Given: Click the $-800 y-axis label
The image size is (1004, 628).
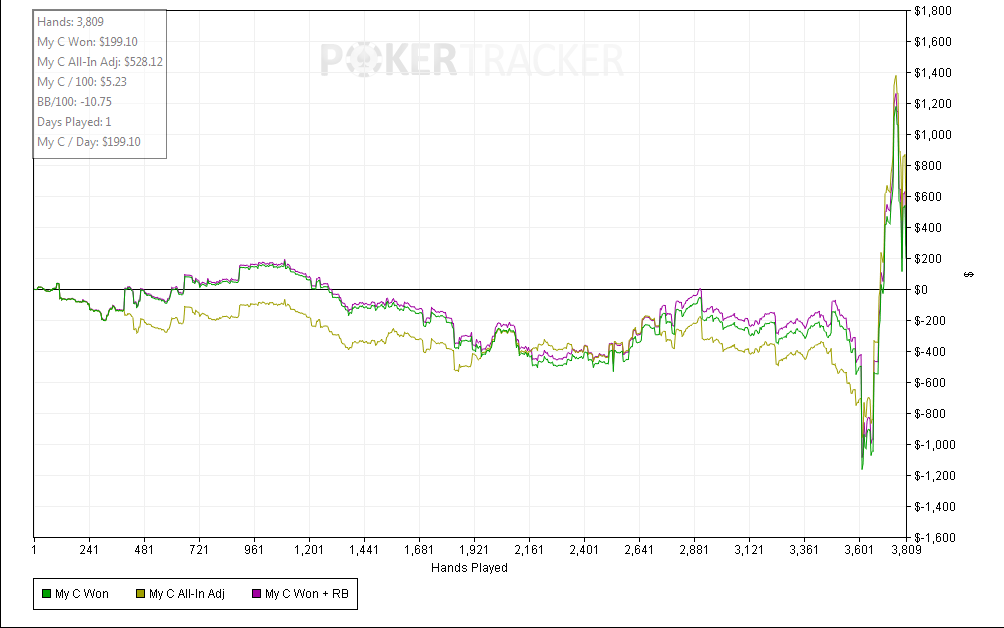Looking at the screenshot, I should click(x=930, y=414).
